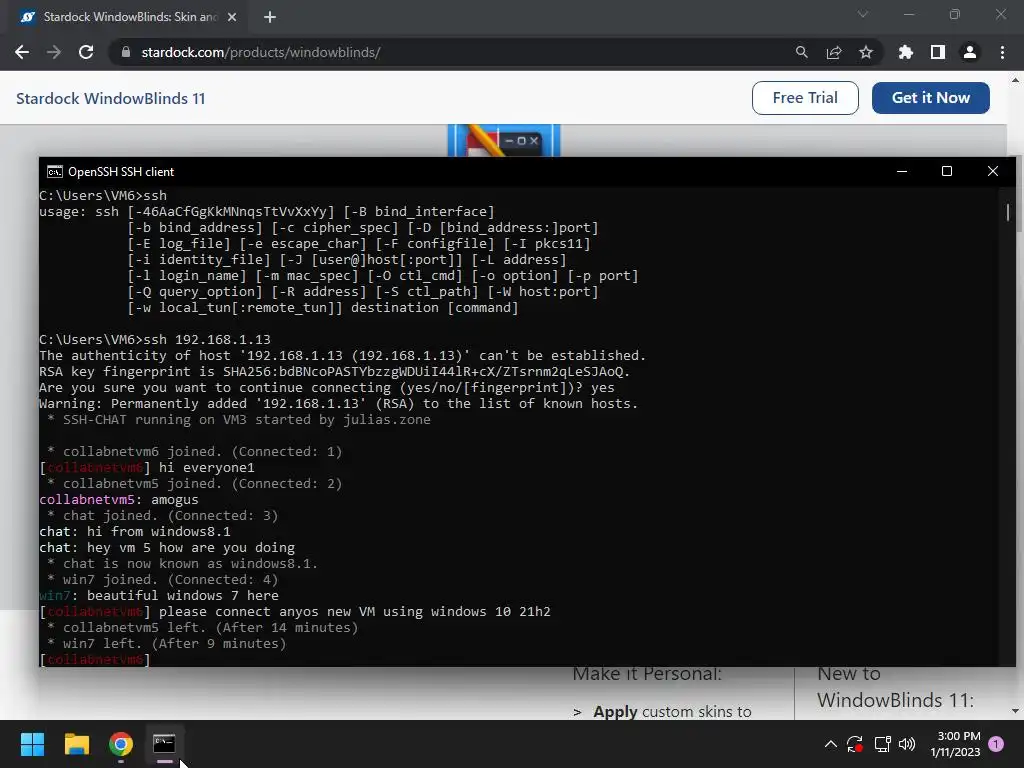Maximize the OpenSSH SSH client window
The height and width of the screenshot is (768, 1024).
click(x=947, y=171)
